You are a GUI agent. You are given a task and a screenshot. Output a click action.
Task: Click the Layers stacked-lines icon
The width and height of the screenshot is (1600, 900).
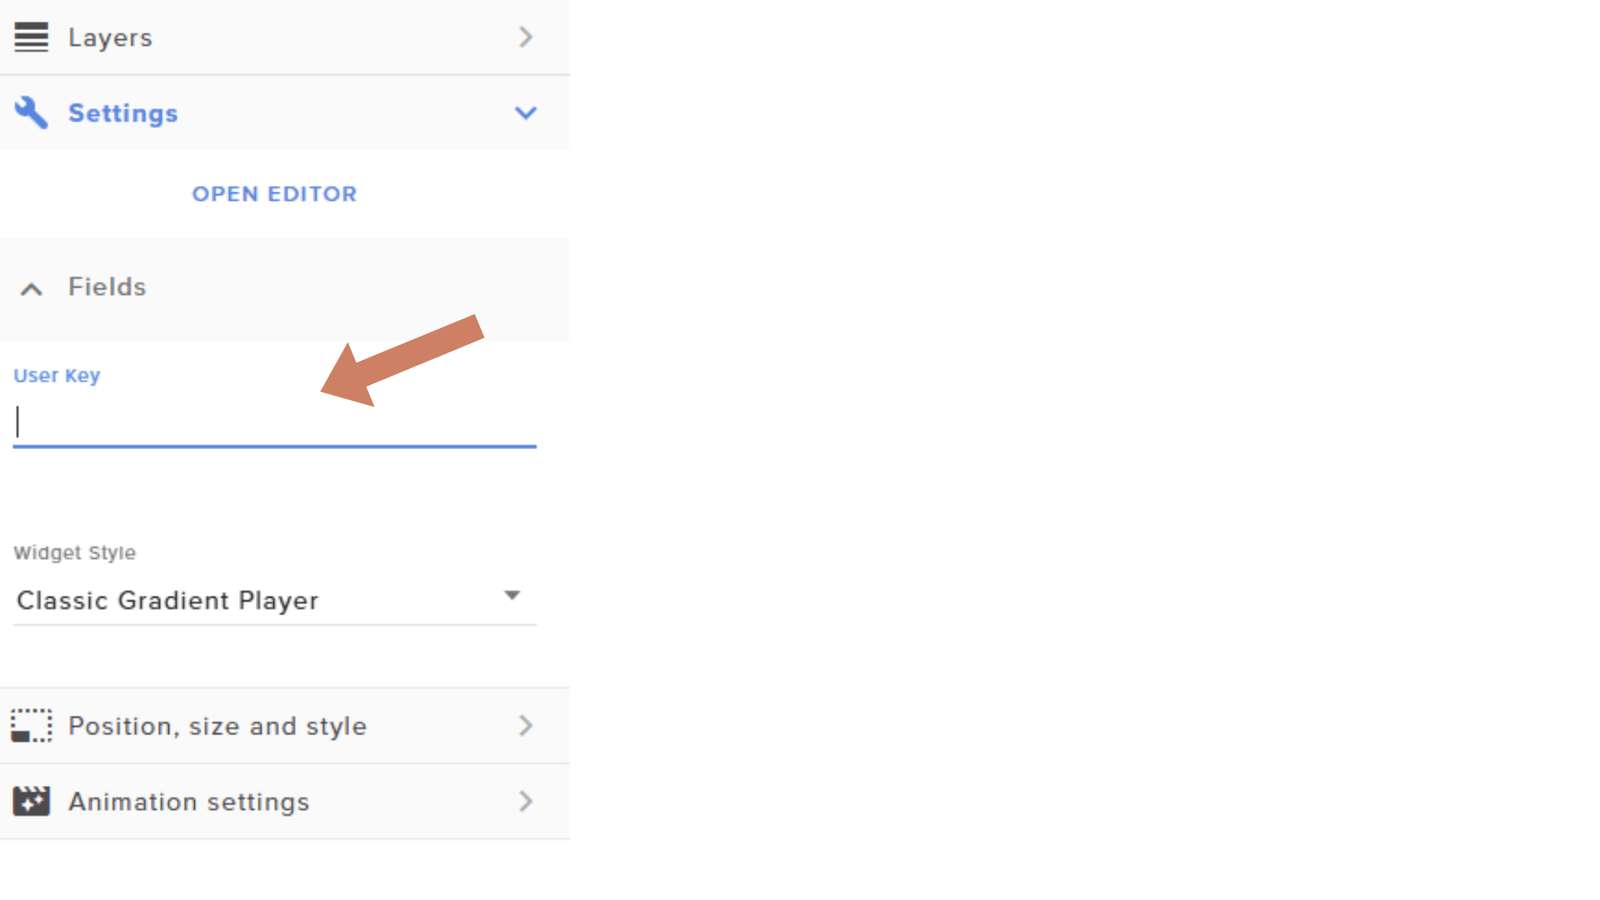(x=31, y=37)
